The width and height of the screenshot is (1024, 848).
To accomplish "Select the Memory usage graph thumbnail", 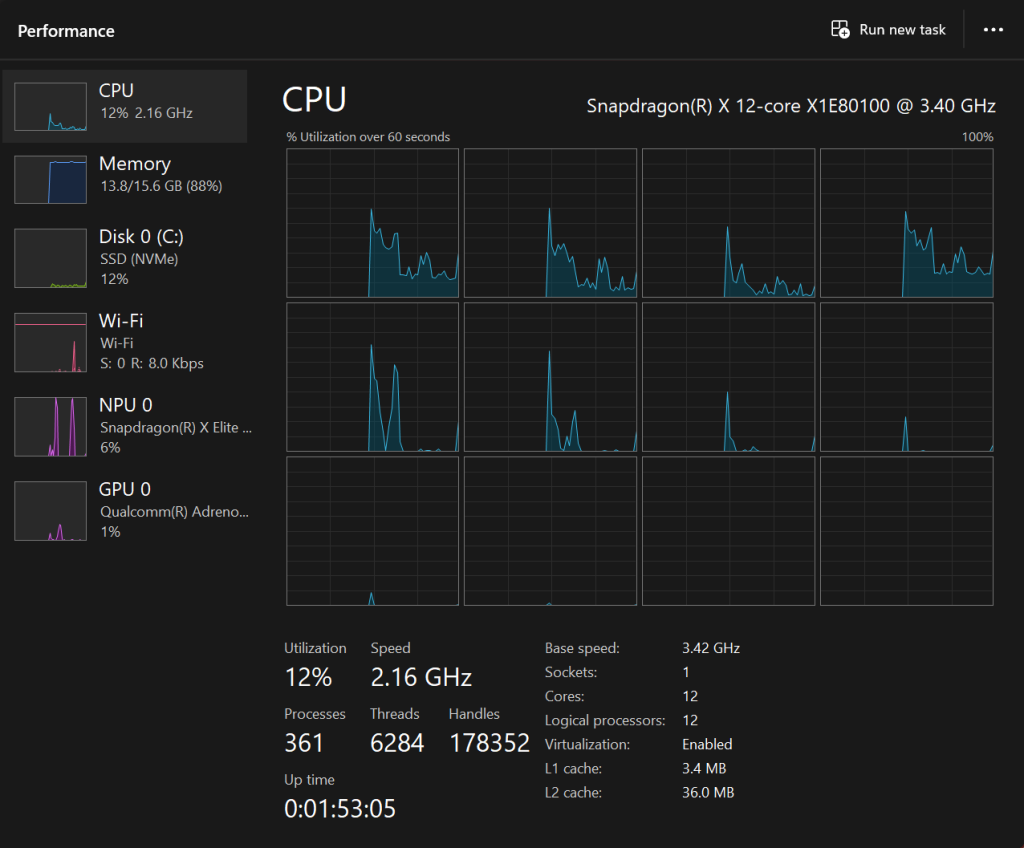I will pyautogui.click(x=50, y=179).
